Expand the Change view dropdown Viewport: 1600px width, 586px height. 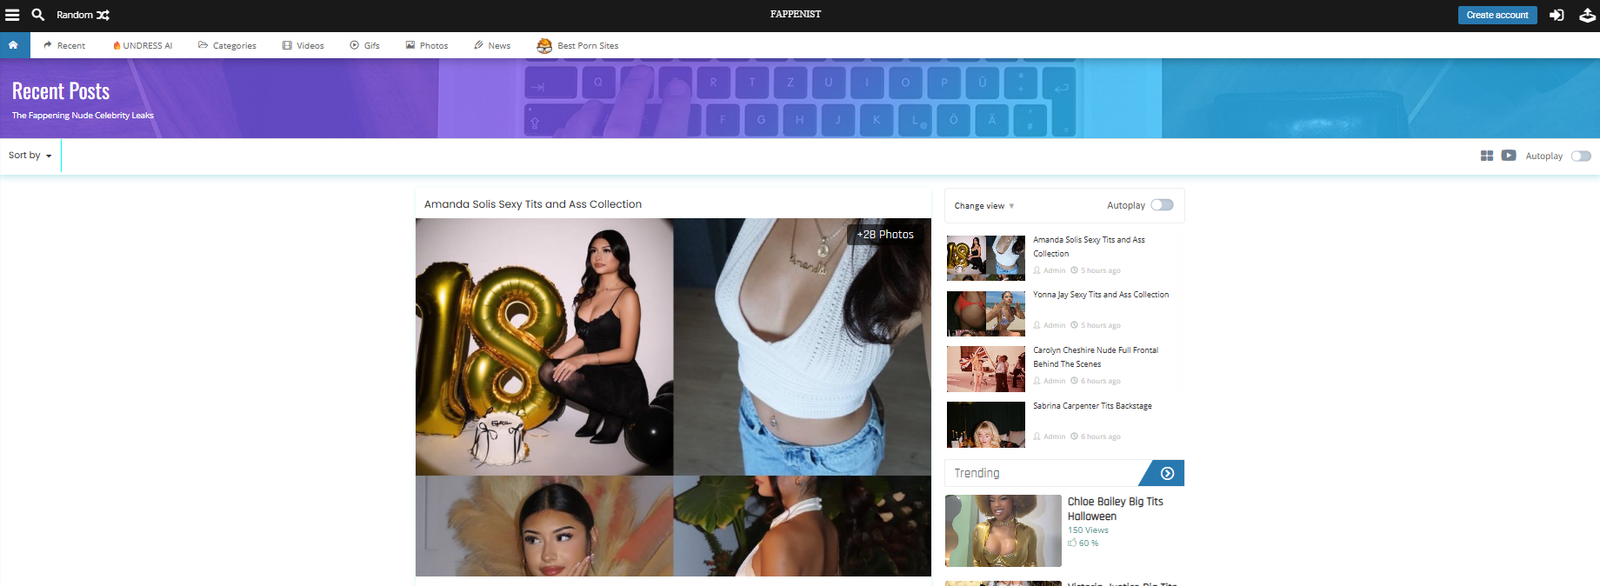pos(984,206)
